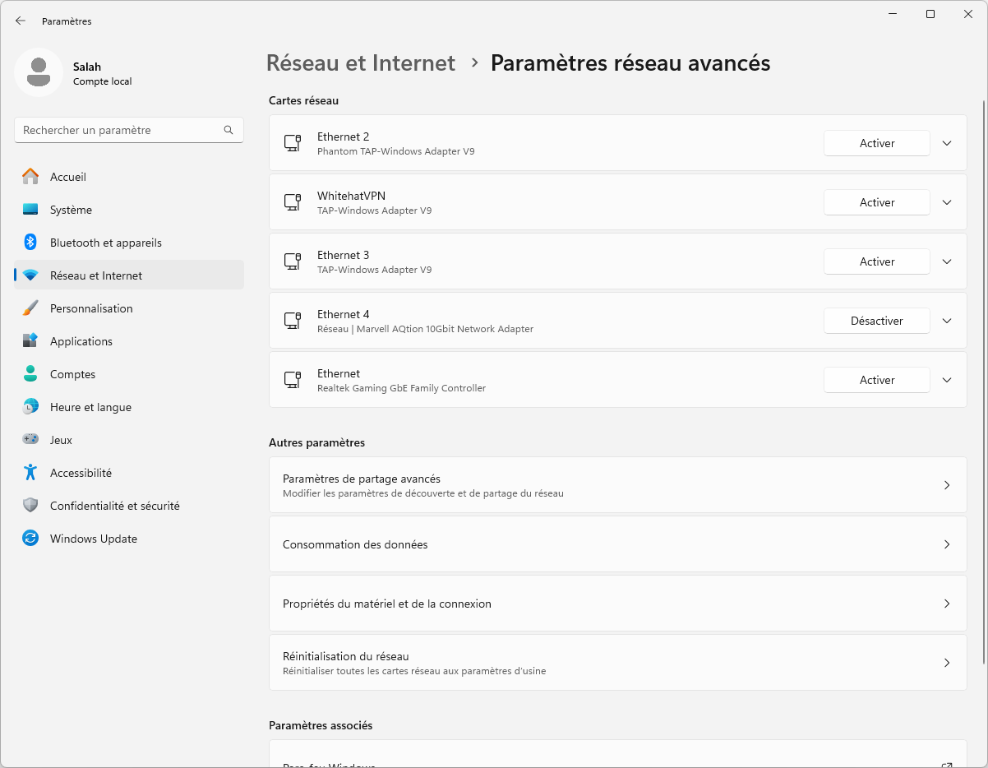Image resolution: width=988 pixels, height=768 pixels.
Task: Expand the Realtek Ethernet adapter details
Action: click(946, 380)
